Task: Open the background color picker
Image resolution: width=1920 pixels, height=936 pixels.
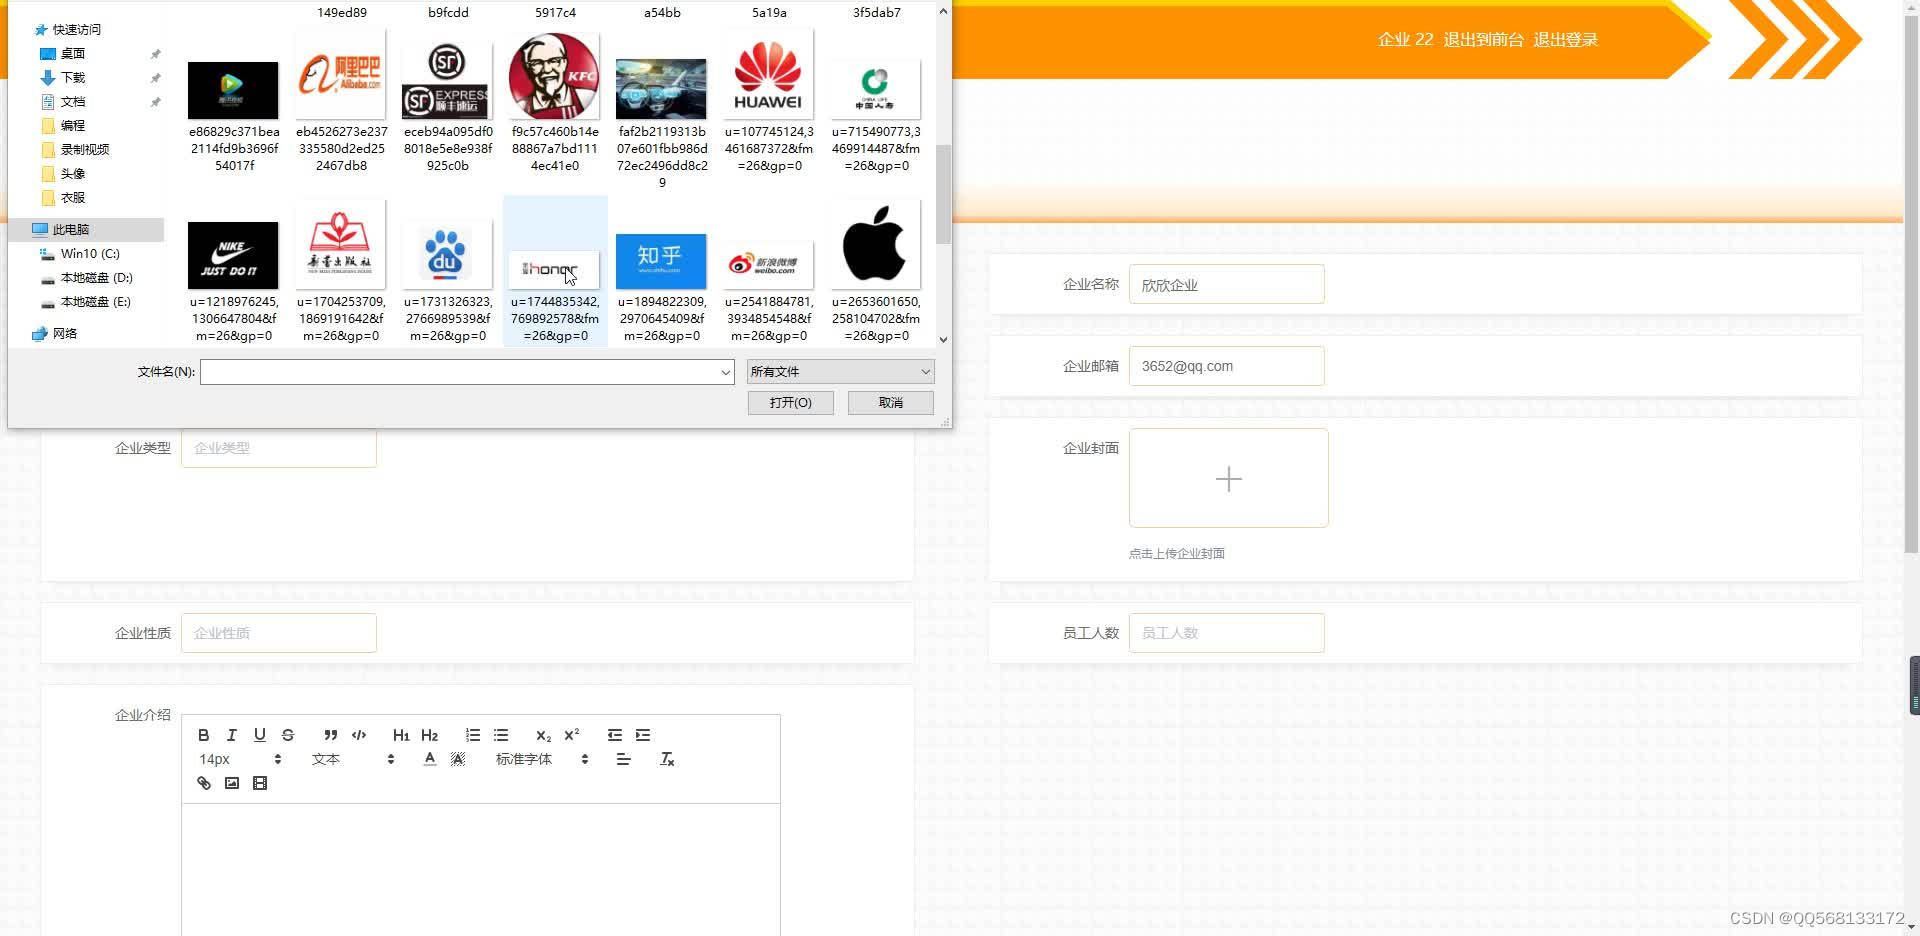Action: tap(458, 759)
